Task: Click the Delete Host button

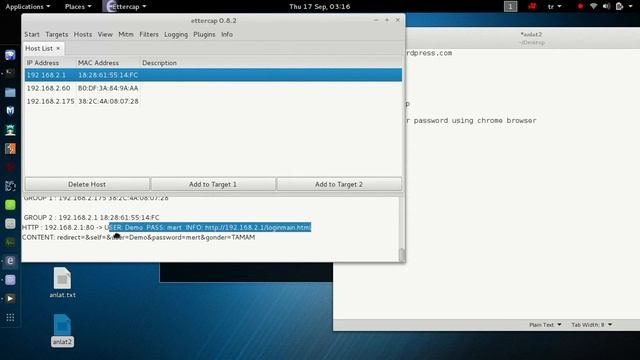Action: click(x=87, y=184)
